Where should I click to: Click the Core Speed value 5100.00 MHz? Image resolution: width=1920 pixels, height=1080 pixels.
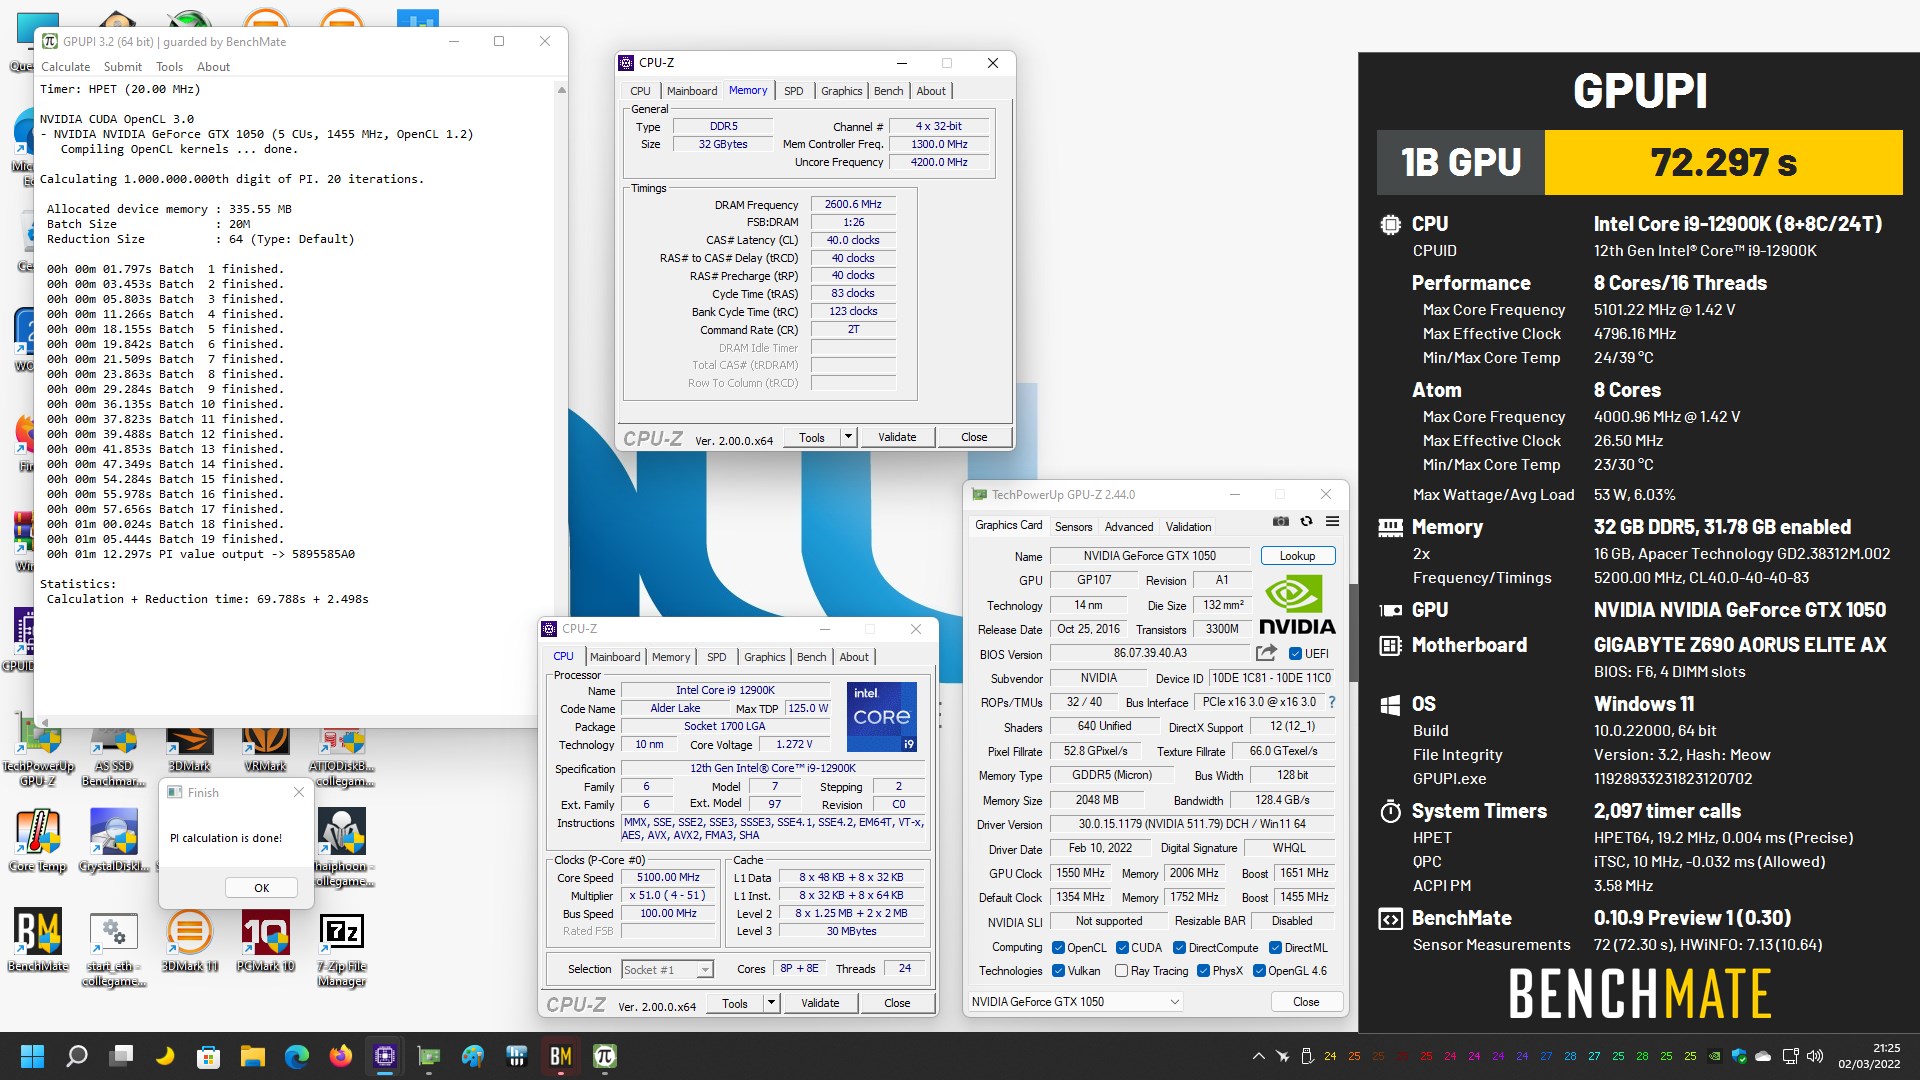668,877
